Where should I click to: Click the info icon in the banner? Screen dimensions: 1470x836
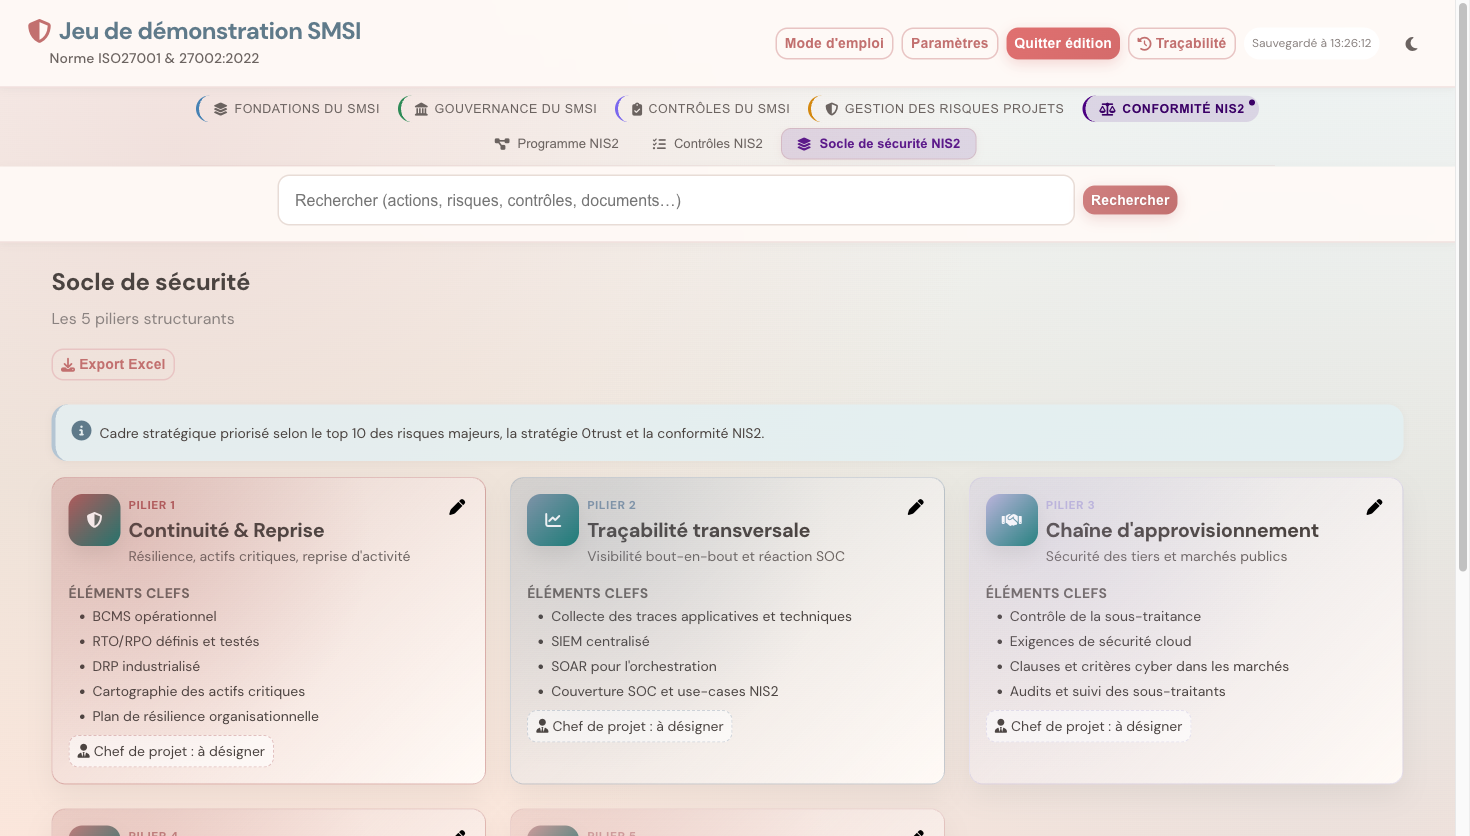coord(82,431)
